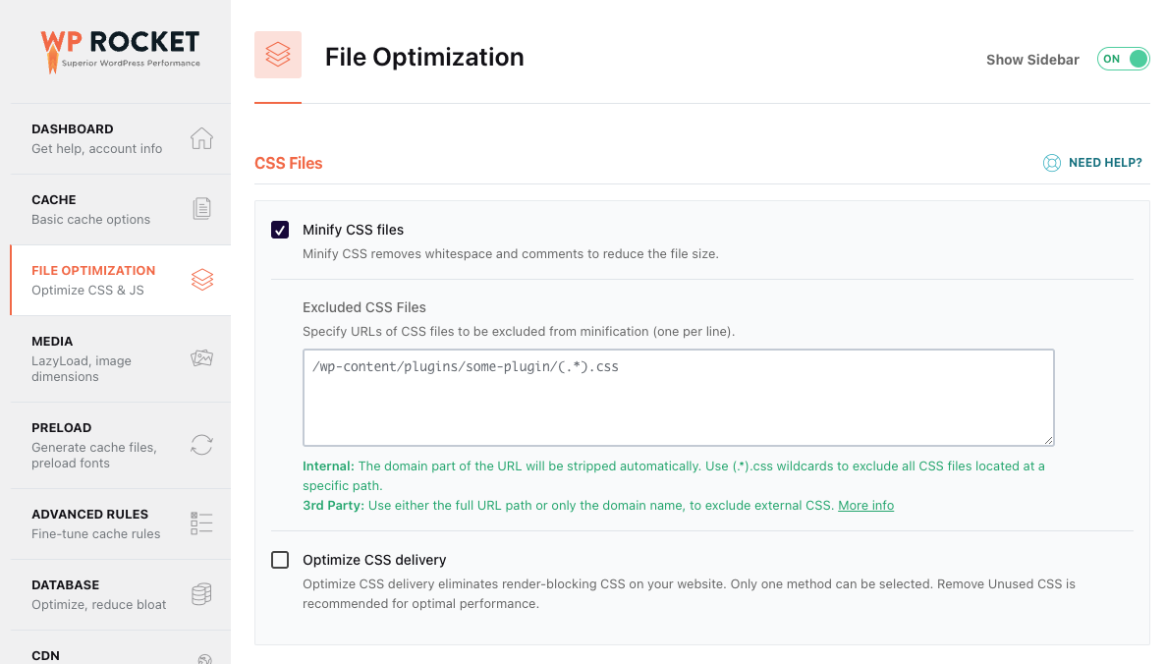Click the File Optimization layers sidebar icon
This screenshot has height=664, width=1166.
201,280
